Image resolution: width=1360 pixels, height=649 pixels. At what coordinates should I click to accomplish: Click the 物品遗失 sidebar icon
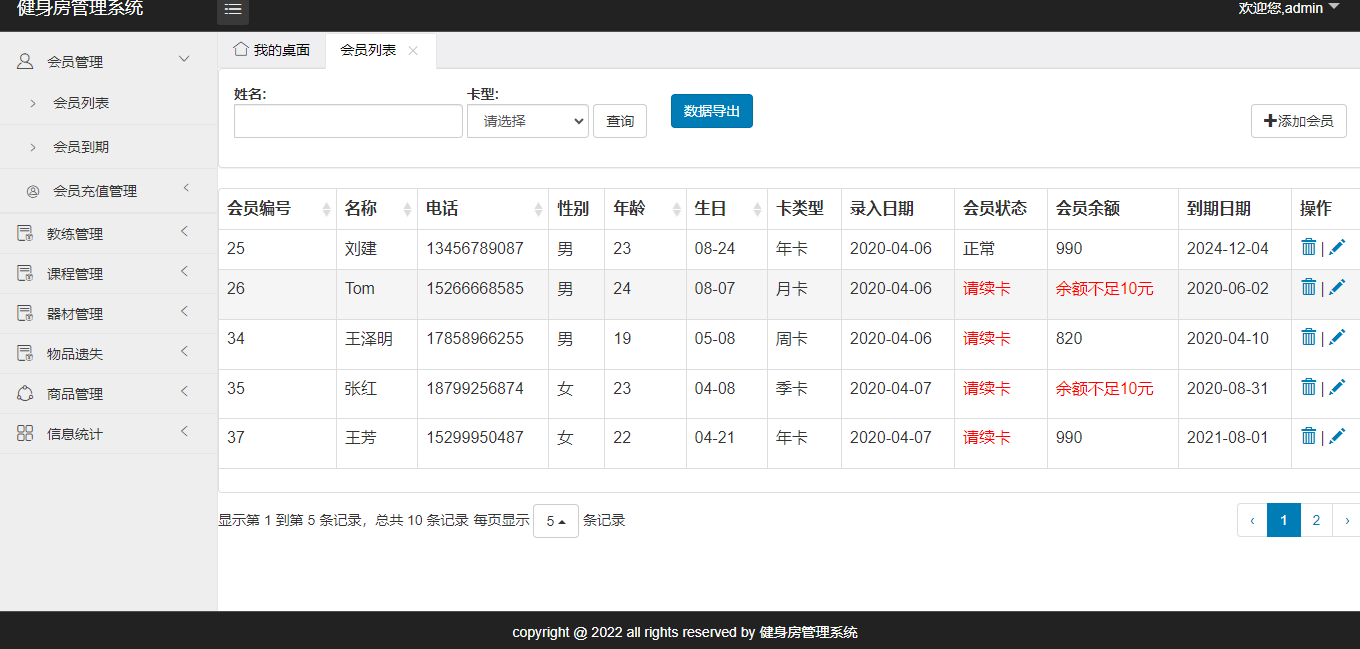click(x=26, y=353)
